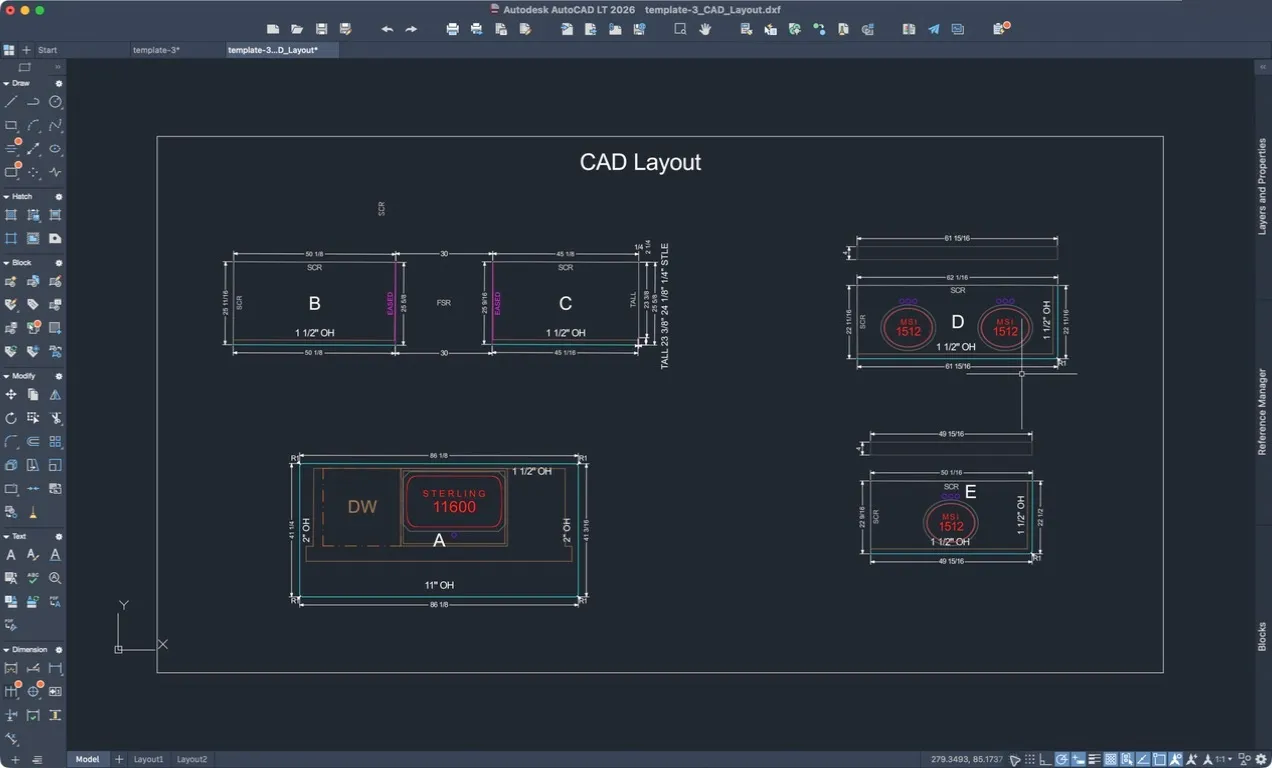Viewport: 1272px width, 768px height.
Task: Select the Ellipse draw tool
Action: 55,148
